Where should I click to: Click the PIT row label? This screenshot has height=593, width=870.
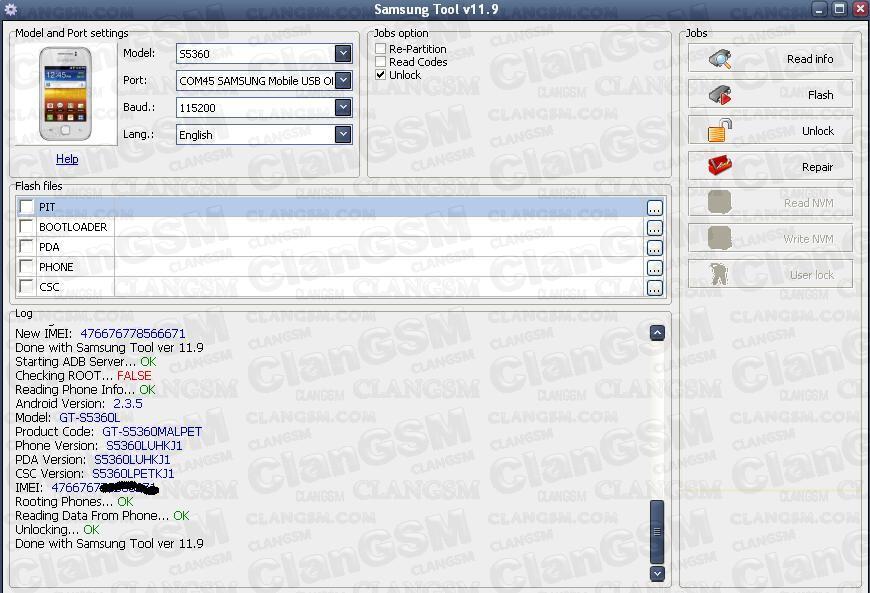click(47, 207)
